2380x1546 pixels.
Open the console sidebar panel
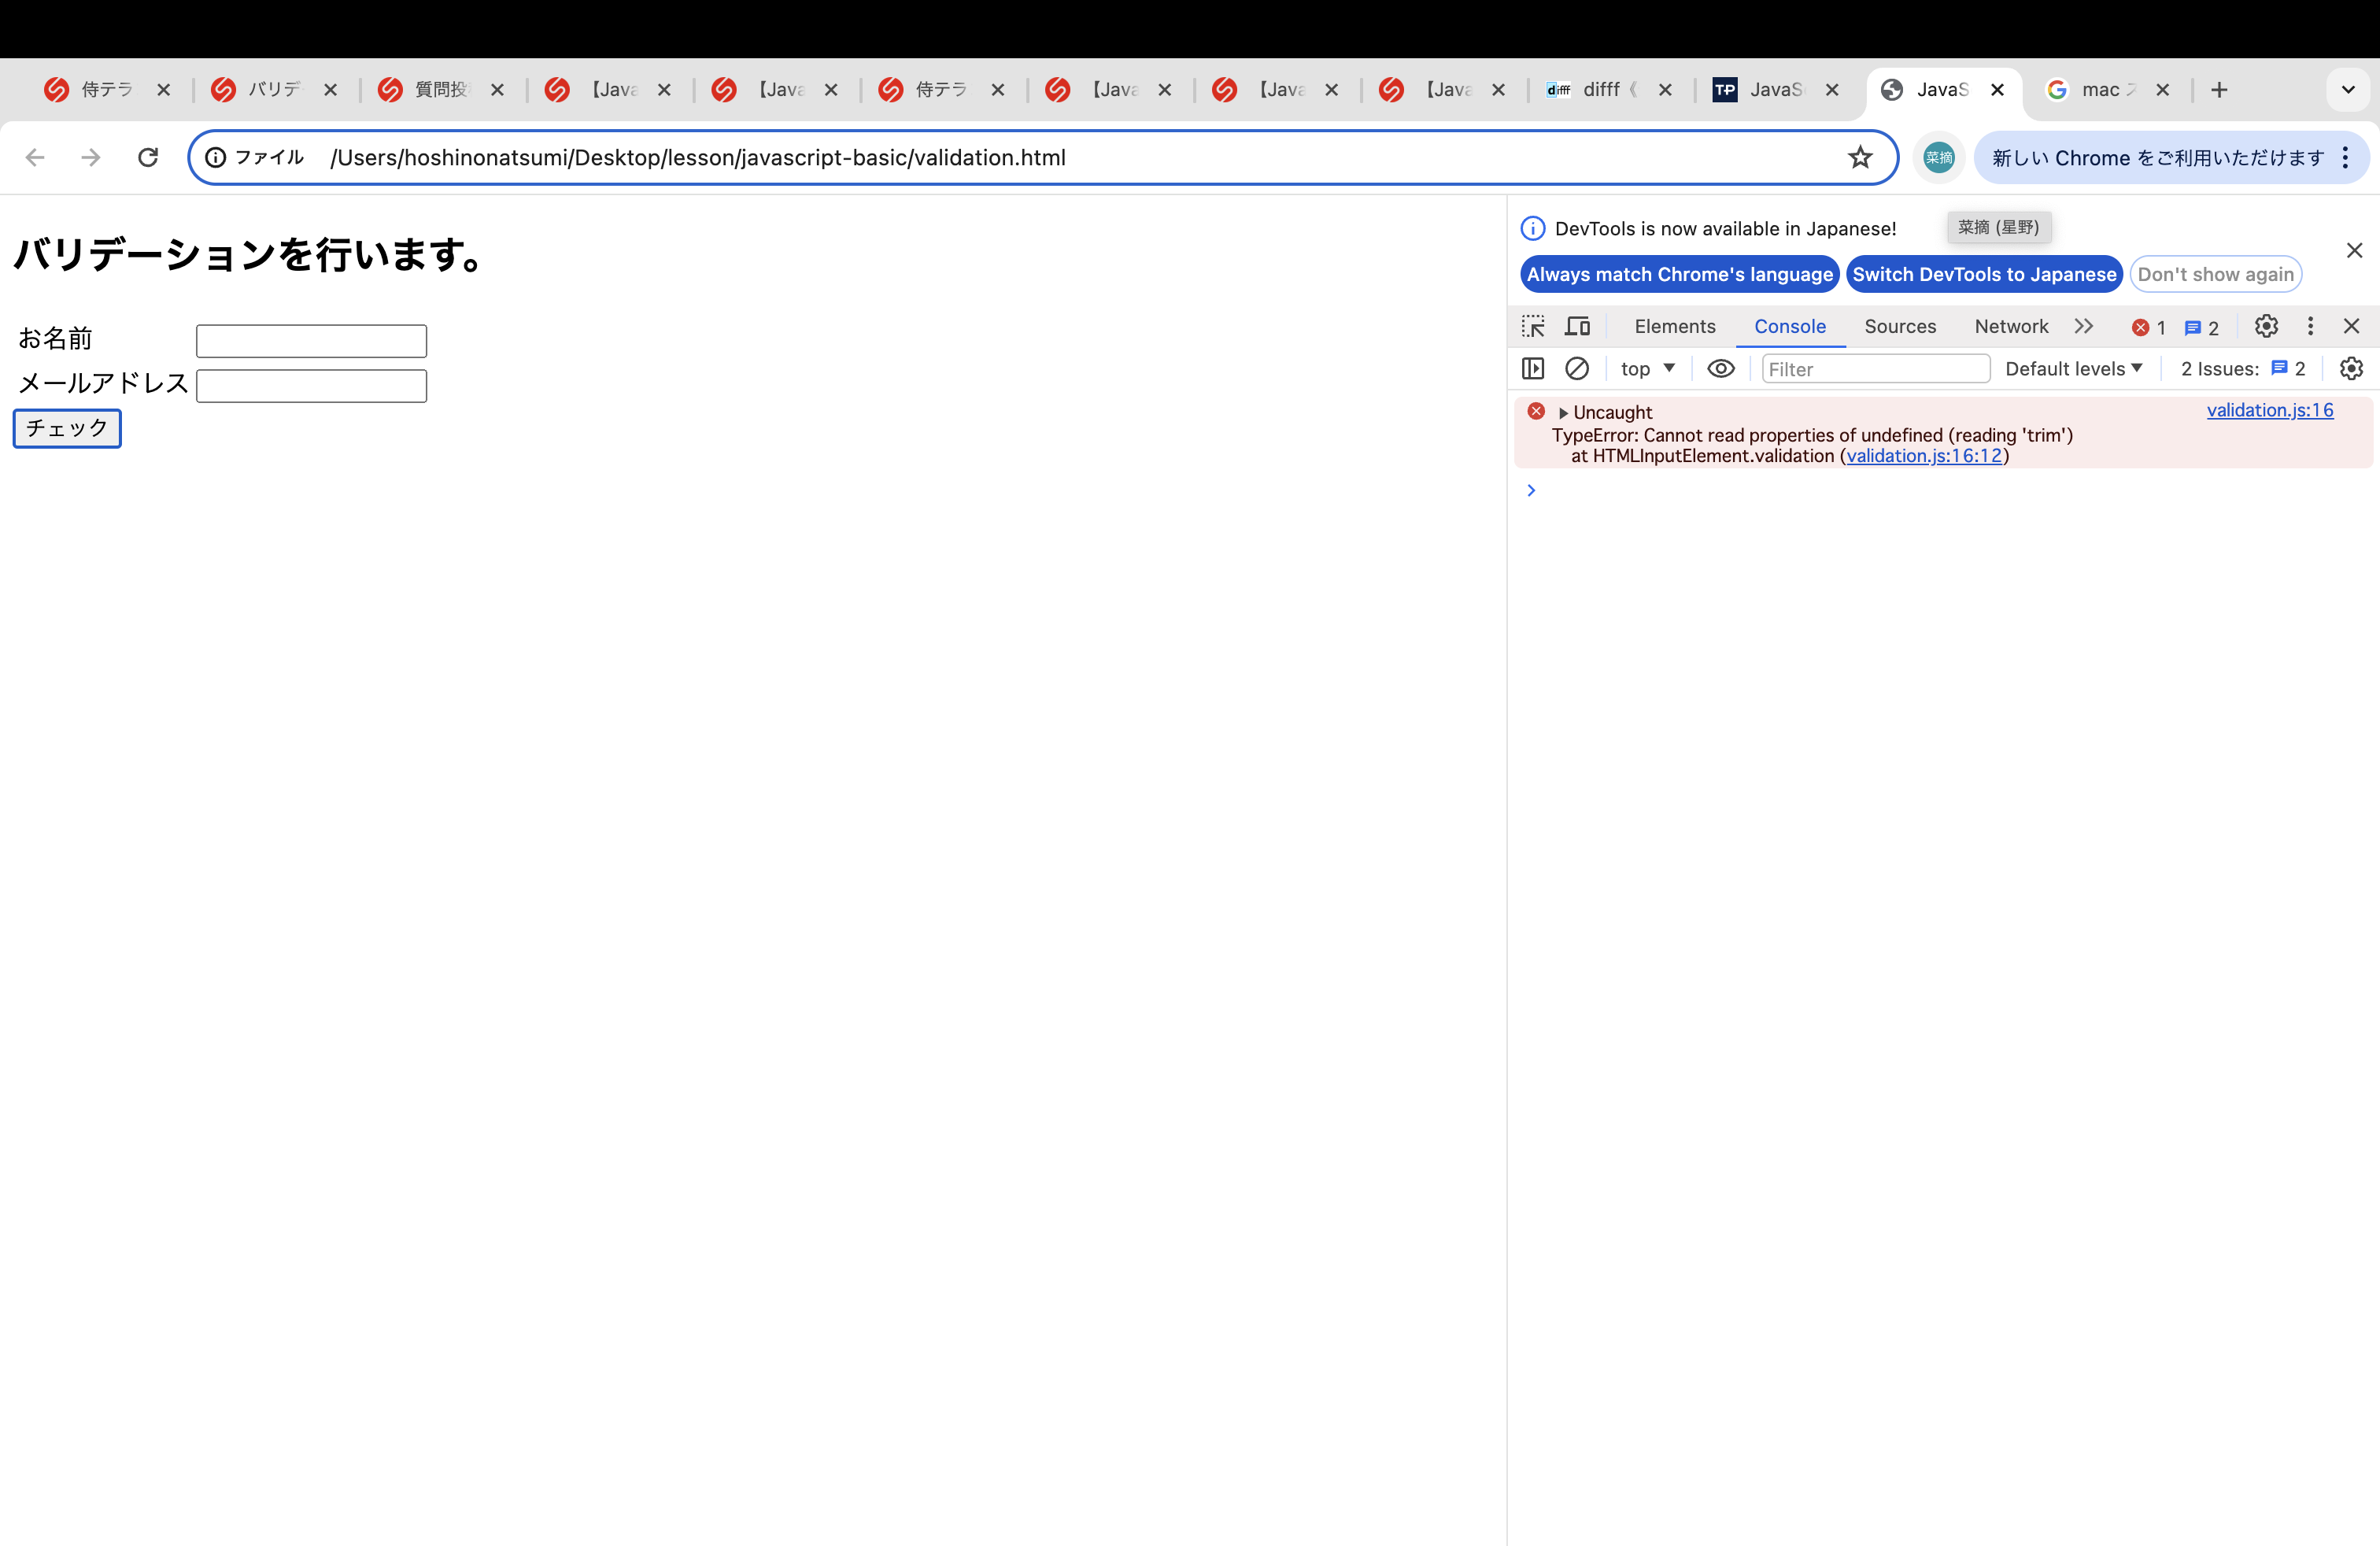[1533, 369]
